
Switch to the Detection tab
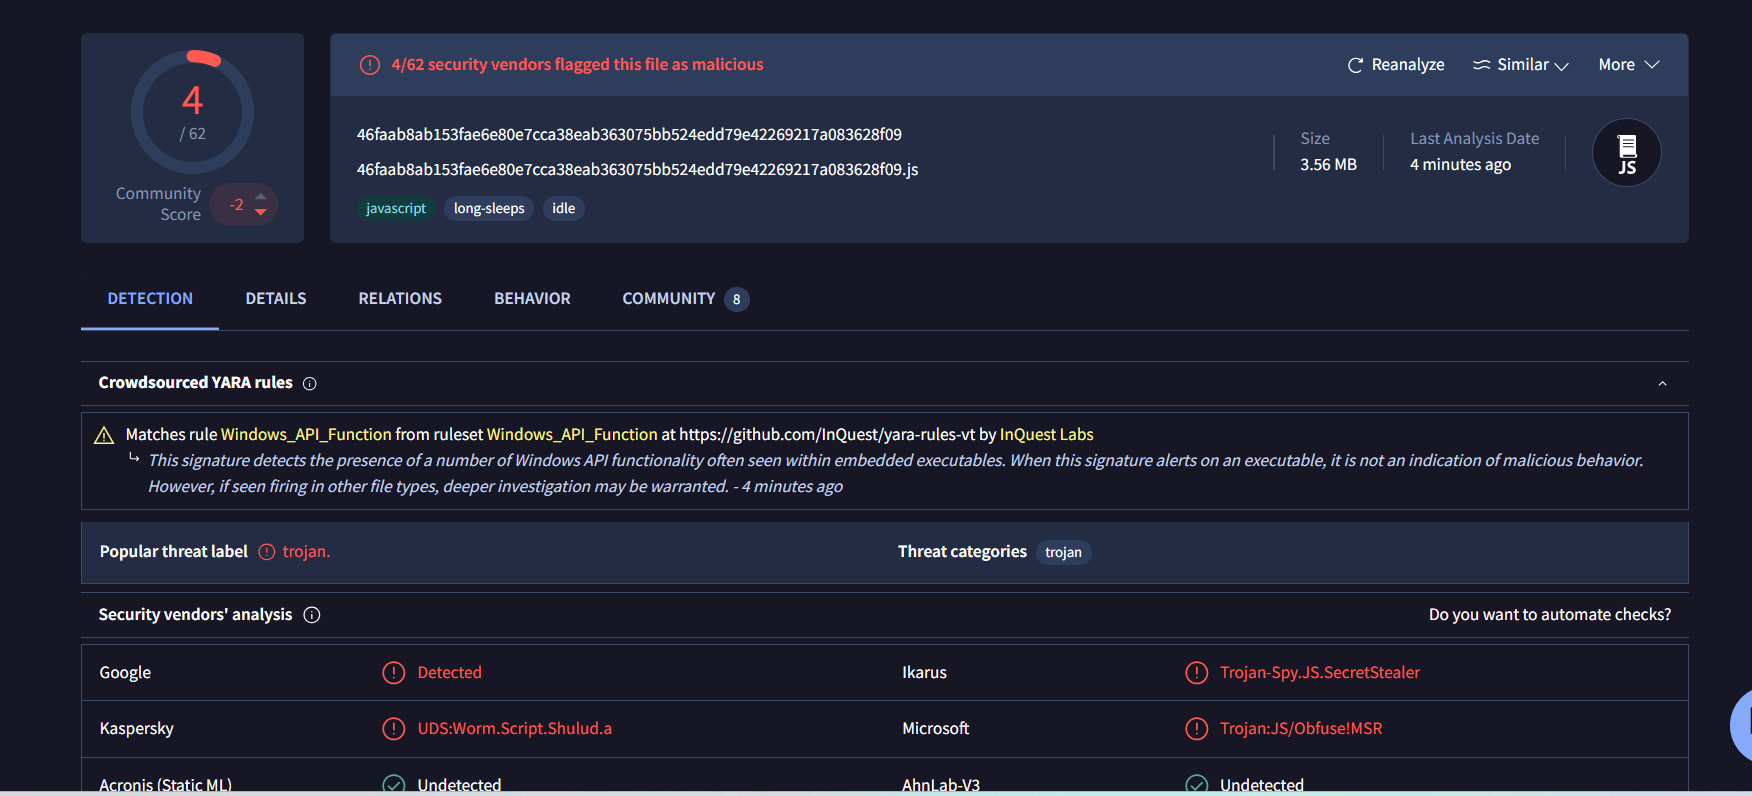pos(150,299)
